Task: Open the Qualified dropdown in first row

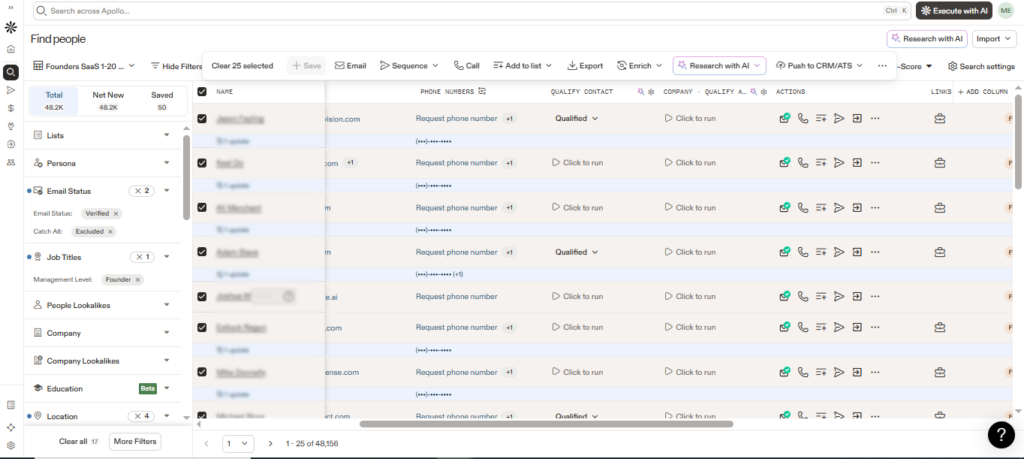Action: tap(577, 118)
